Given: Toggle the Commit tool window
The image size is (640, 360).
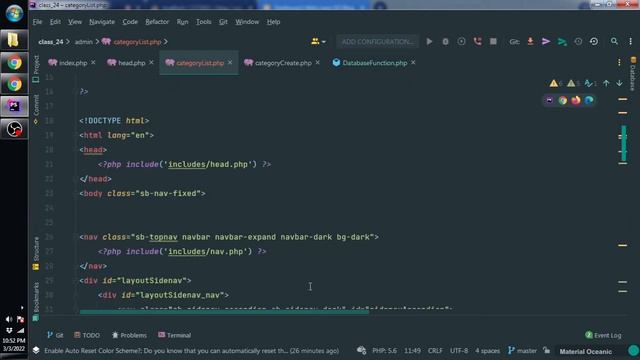Looking at the screenshot, I should coord(36,109).
